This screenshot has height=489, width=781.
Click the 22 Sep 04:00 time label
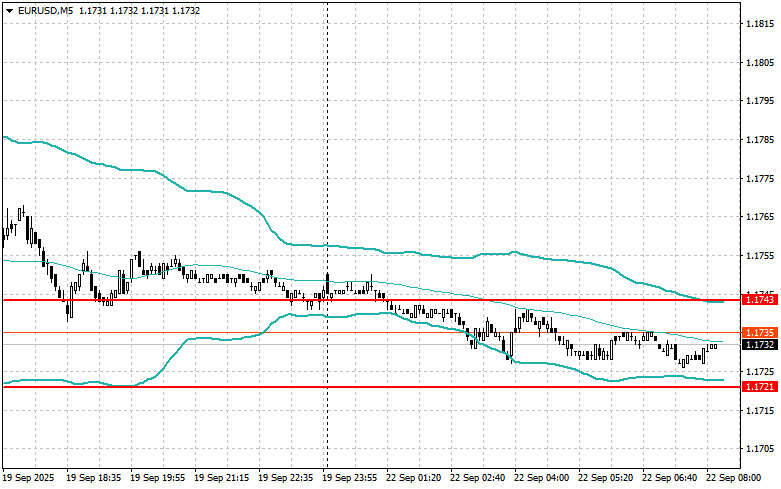click(541, 478)
